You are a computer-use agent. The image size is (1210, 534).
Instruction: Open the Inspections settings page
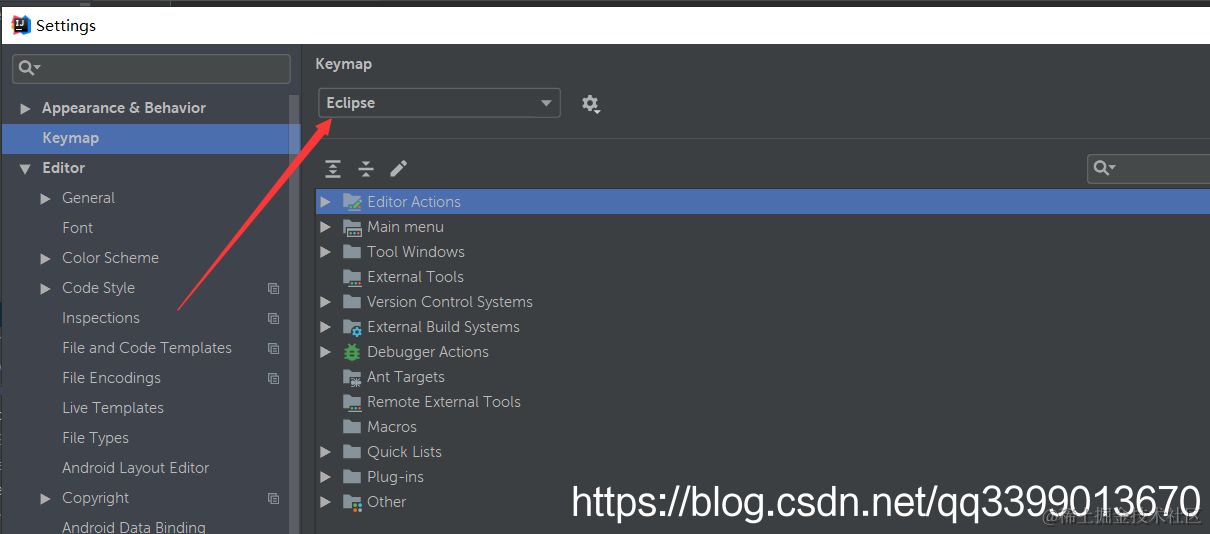pyautogui.click(x=101, y=318)
